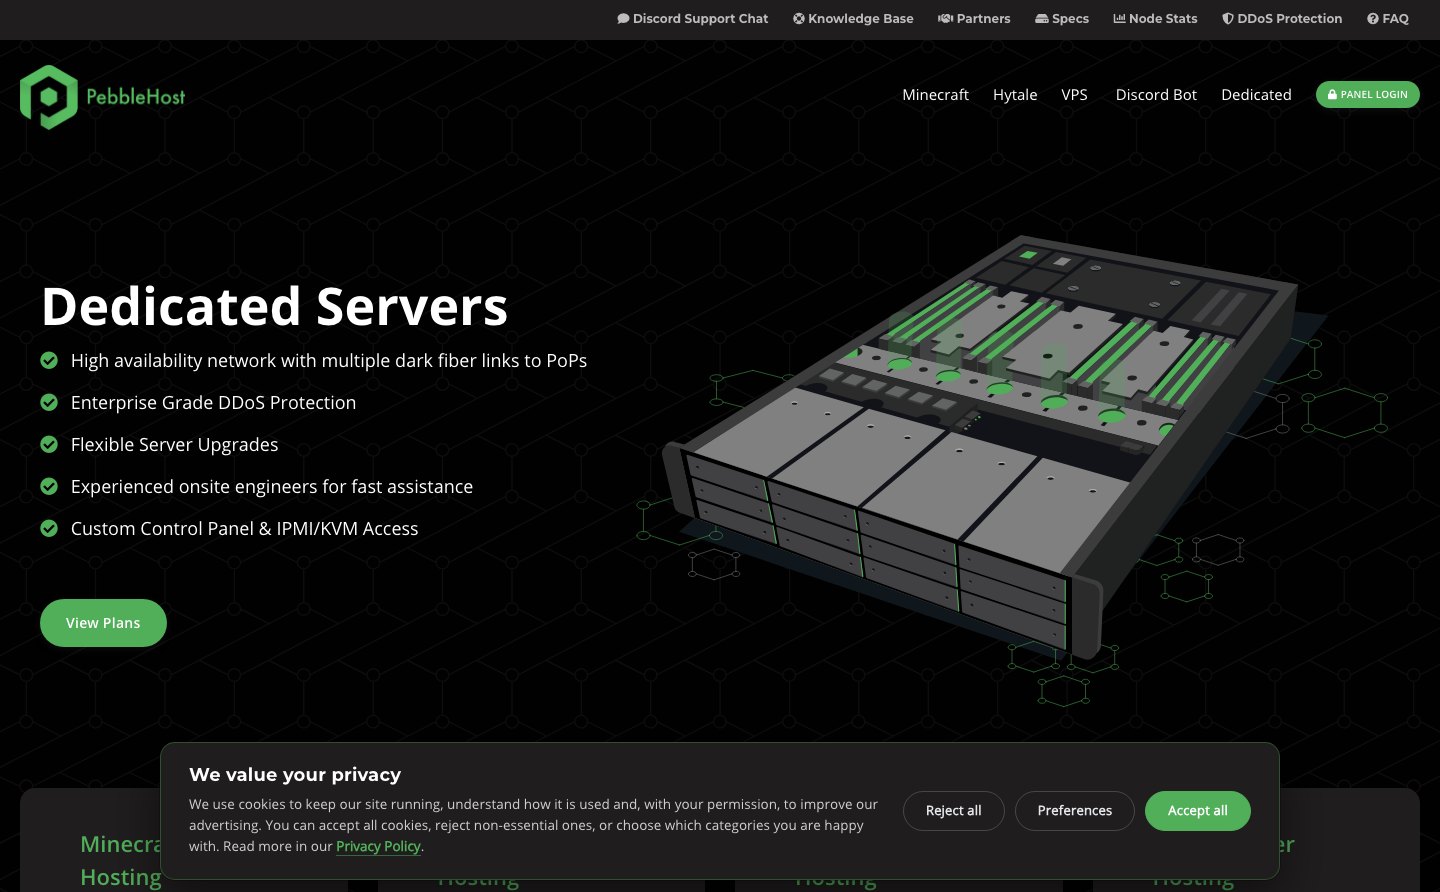Click the "We value your privacy" title
Viewport: 1440px width, 892px height.
295,775
